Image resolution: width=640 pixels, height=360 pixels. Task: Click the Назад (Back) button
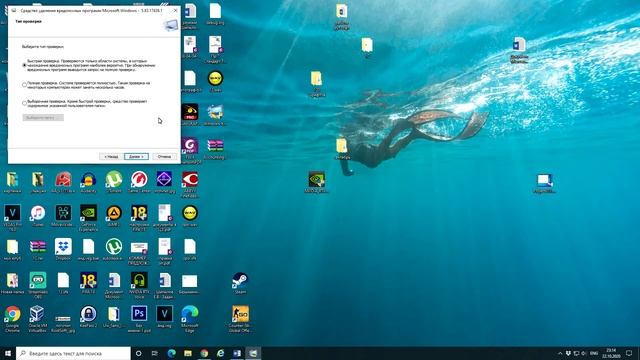(x=111, y=157)
